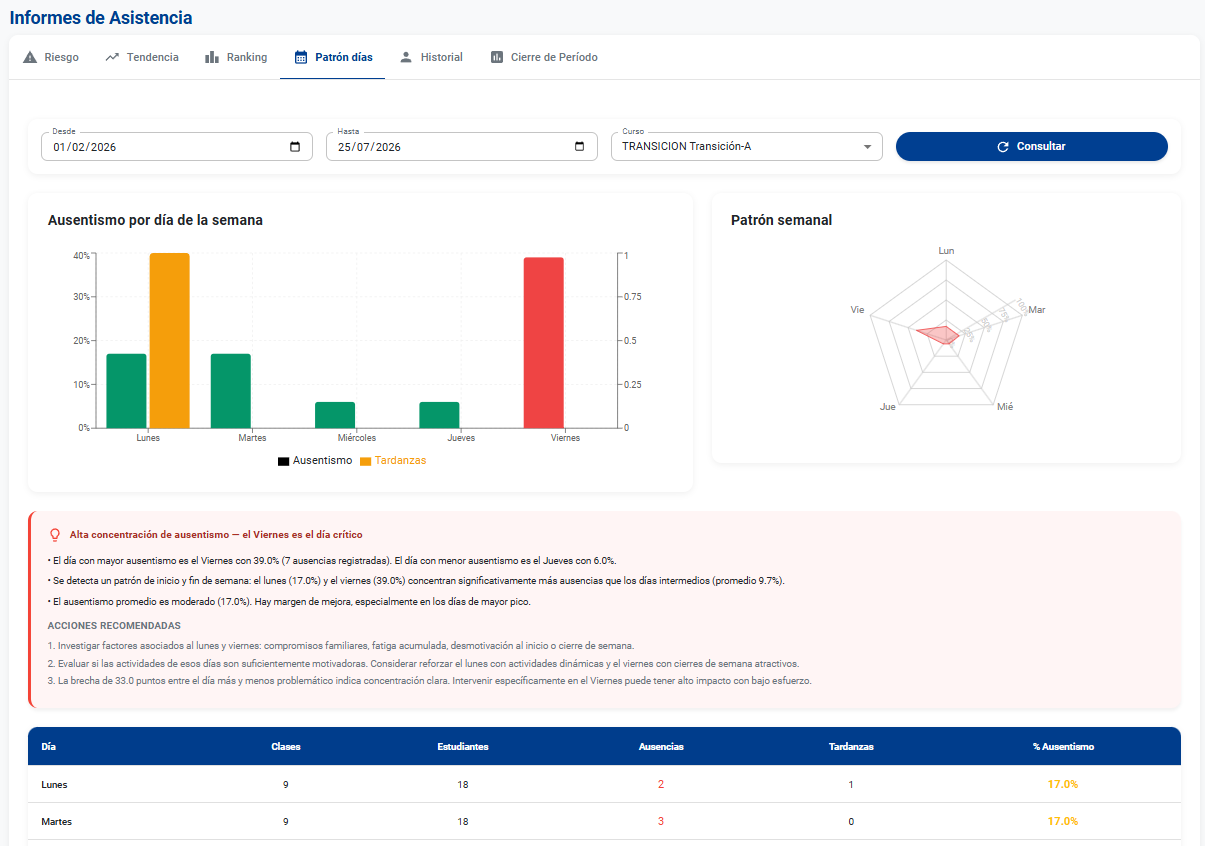Viewport: 1205px width, 846px height.
Task: Click the Riesgo warning triangle icon
Action: [30, 57]
